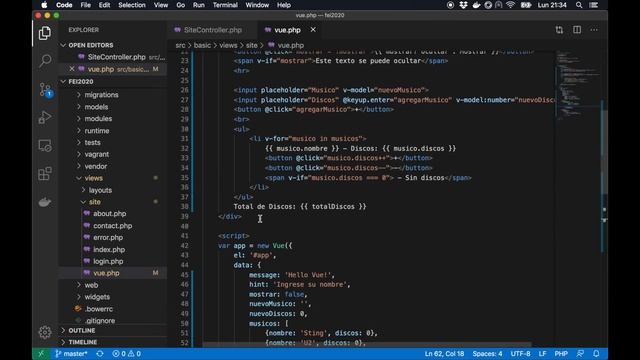Image resolution: width=640 pixels, height=360 pixels.
Task: Select the vue.php editor tab
Action: point(287,30)
